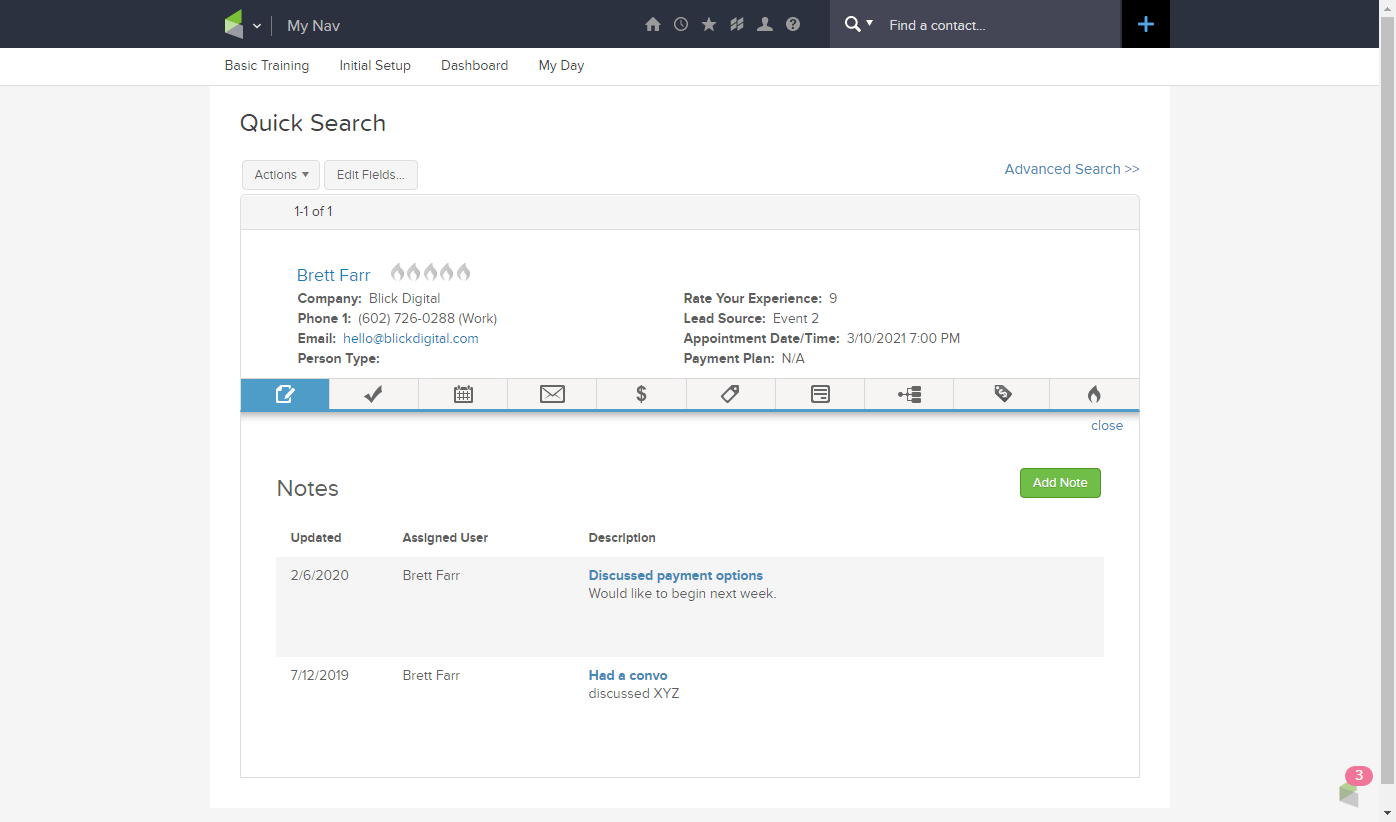Click the Edit Fields button
The height and width of the screenshot is (822, 1396).
371,175
